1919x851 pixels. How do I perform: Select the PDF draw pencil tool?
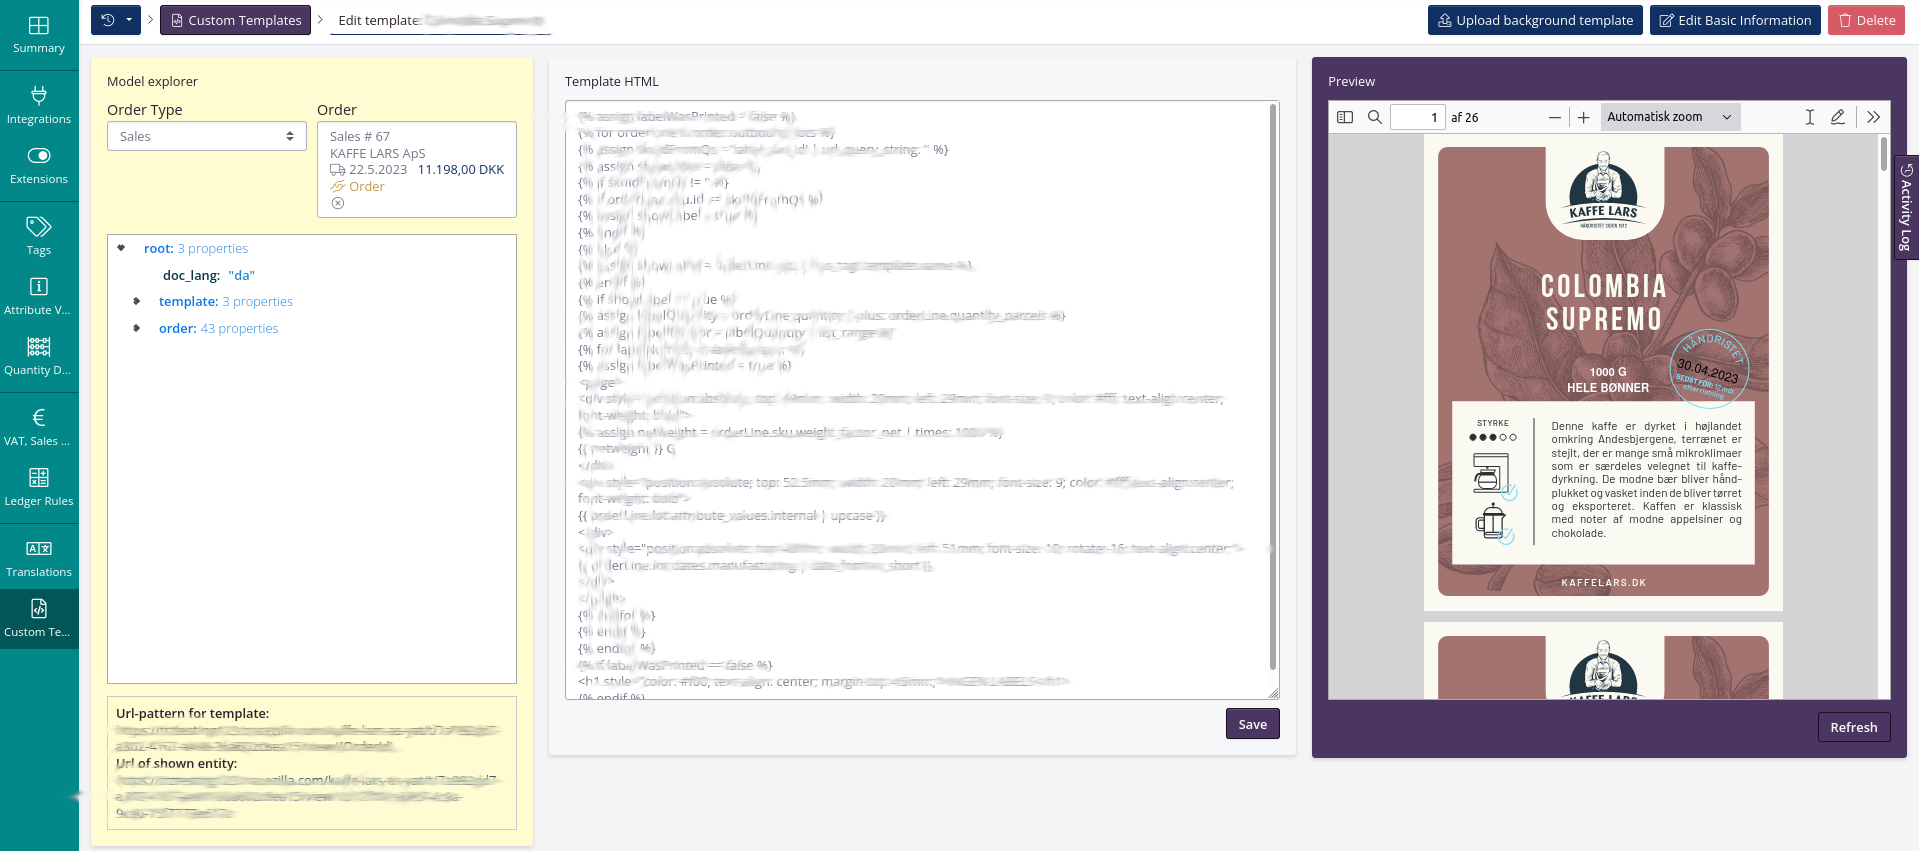pyautogui.click(x=1838, y=117)
